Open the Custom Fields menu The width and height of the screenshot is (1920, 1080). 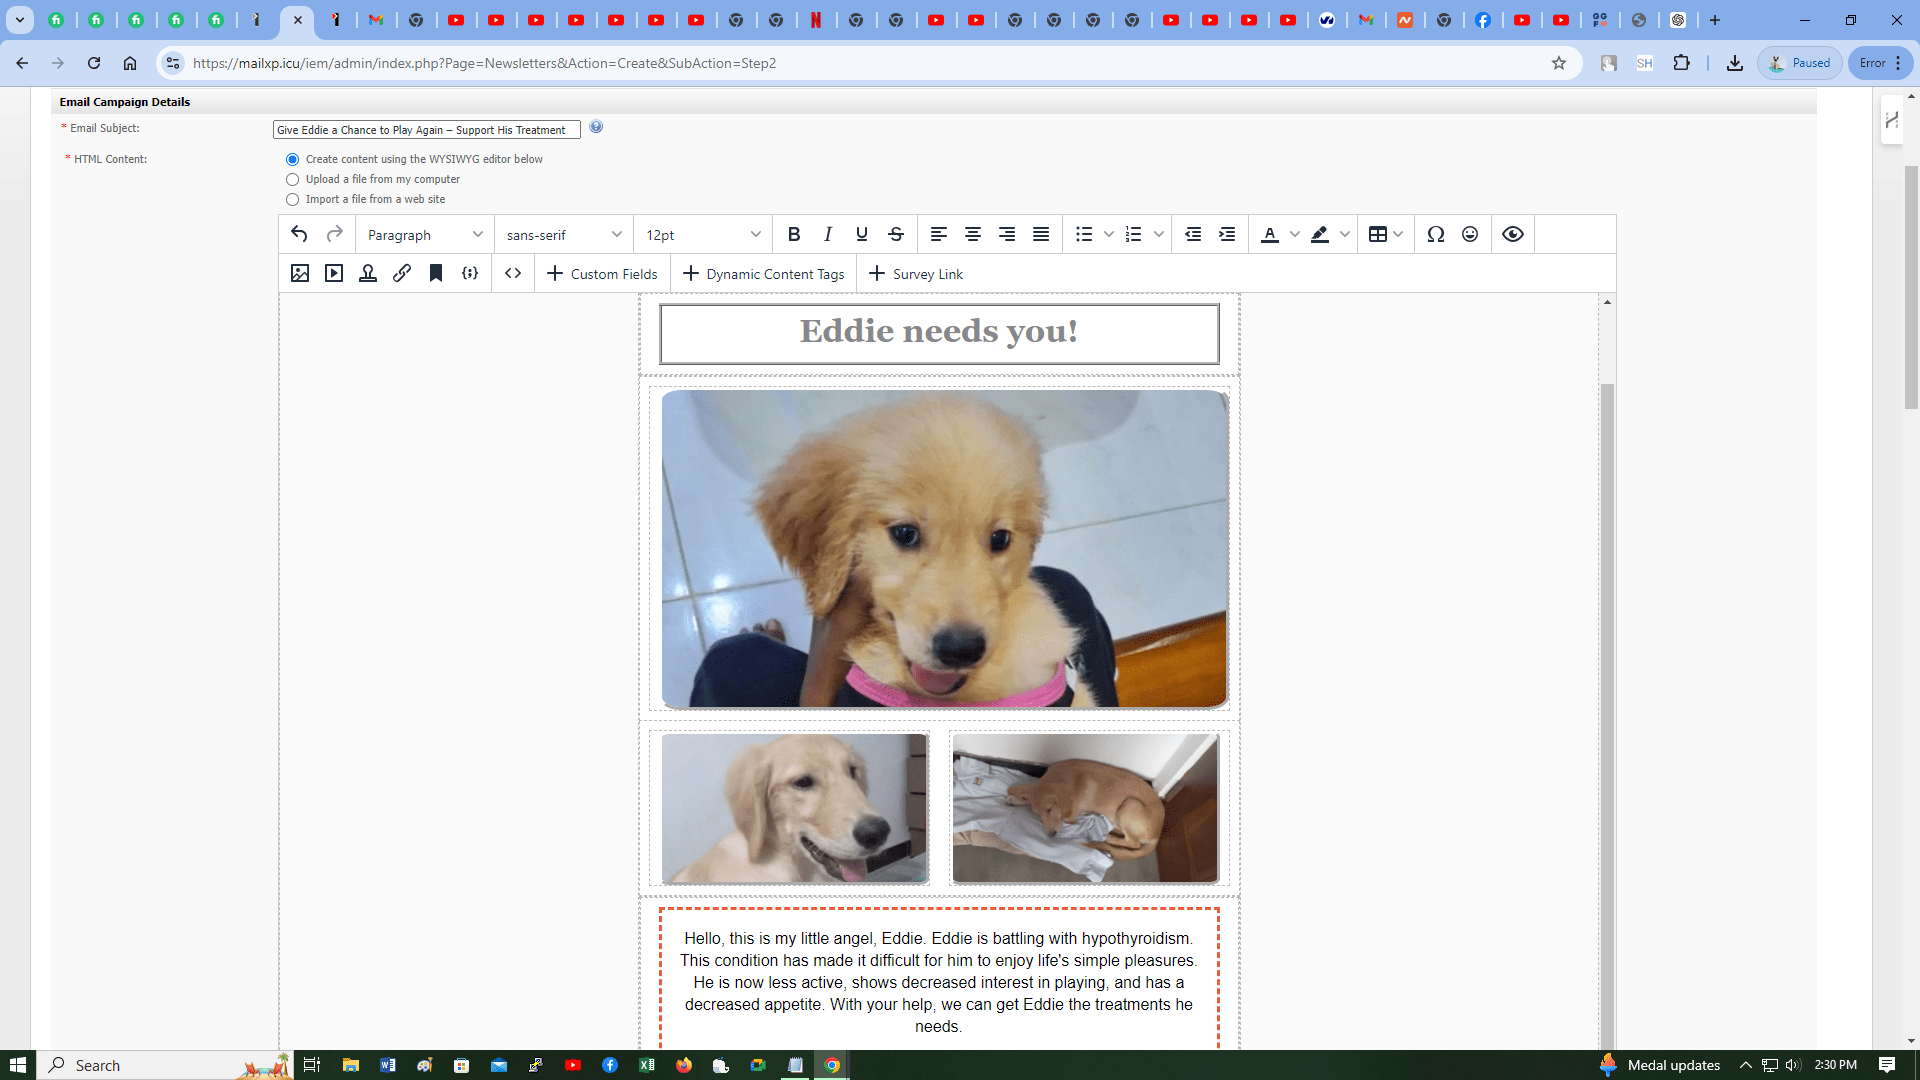pyautogui.click(x=602, y=274)
